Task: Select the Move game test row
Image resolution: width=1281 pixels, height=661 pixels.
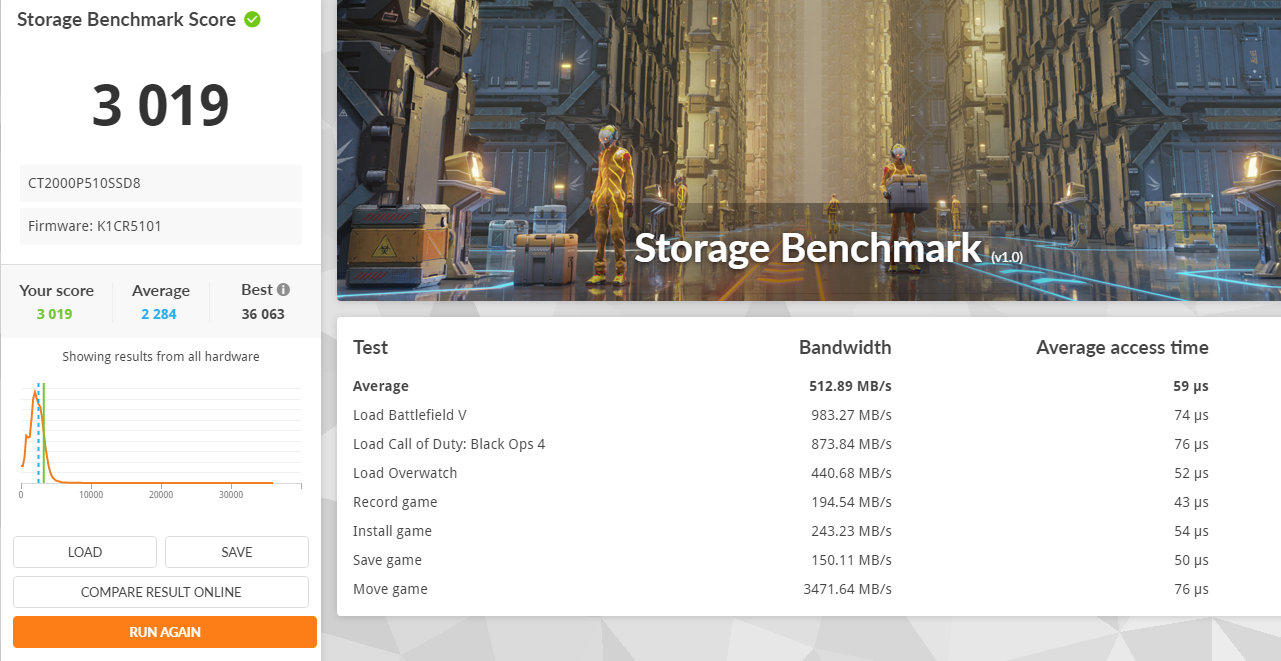Action: pos(780,589)
